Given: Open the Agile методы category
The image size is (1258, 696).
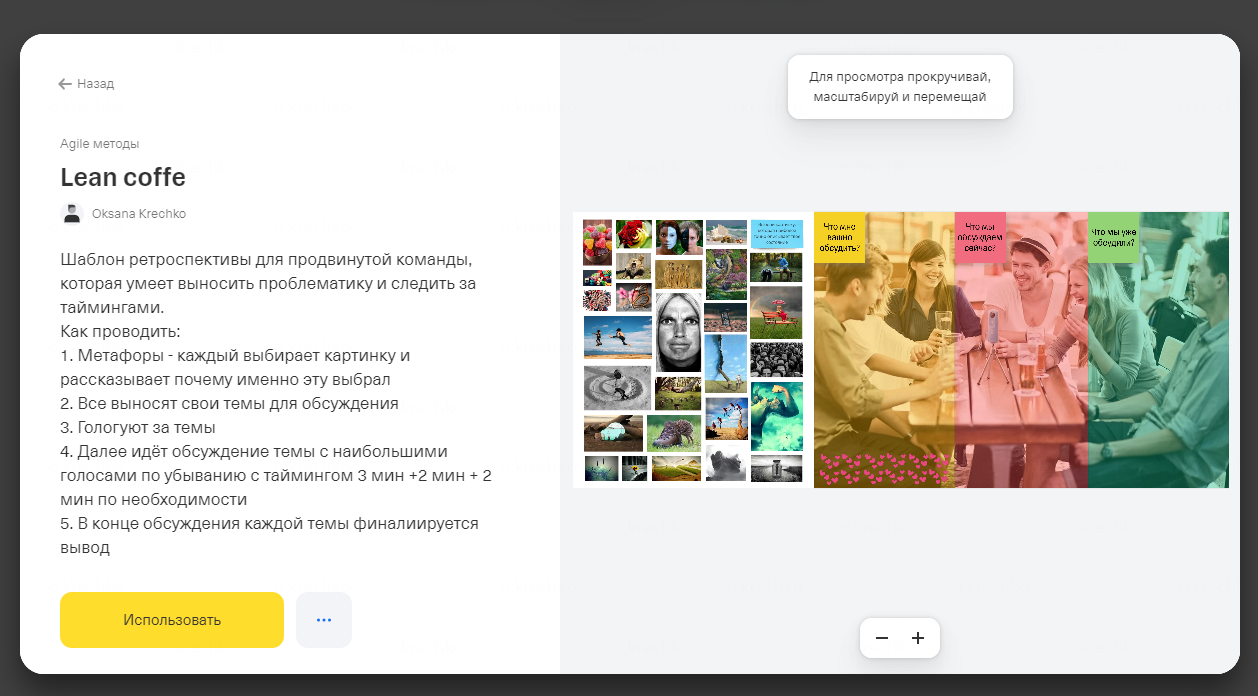Looking at the screenshot, I should click(x=99, y=143).
